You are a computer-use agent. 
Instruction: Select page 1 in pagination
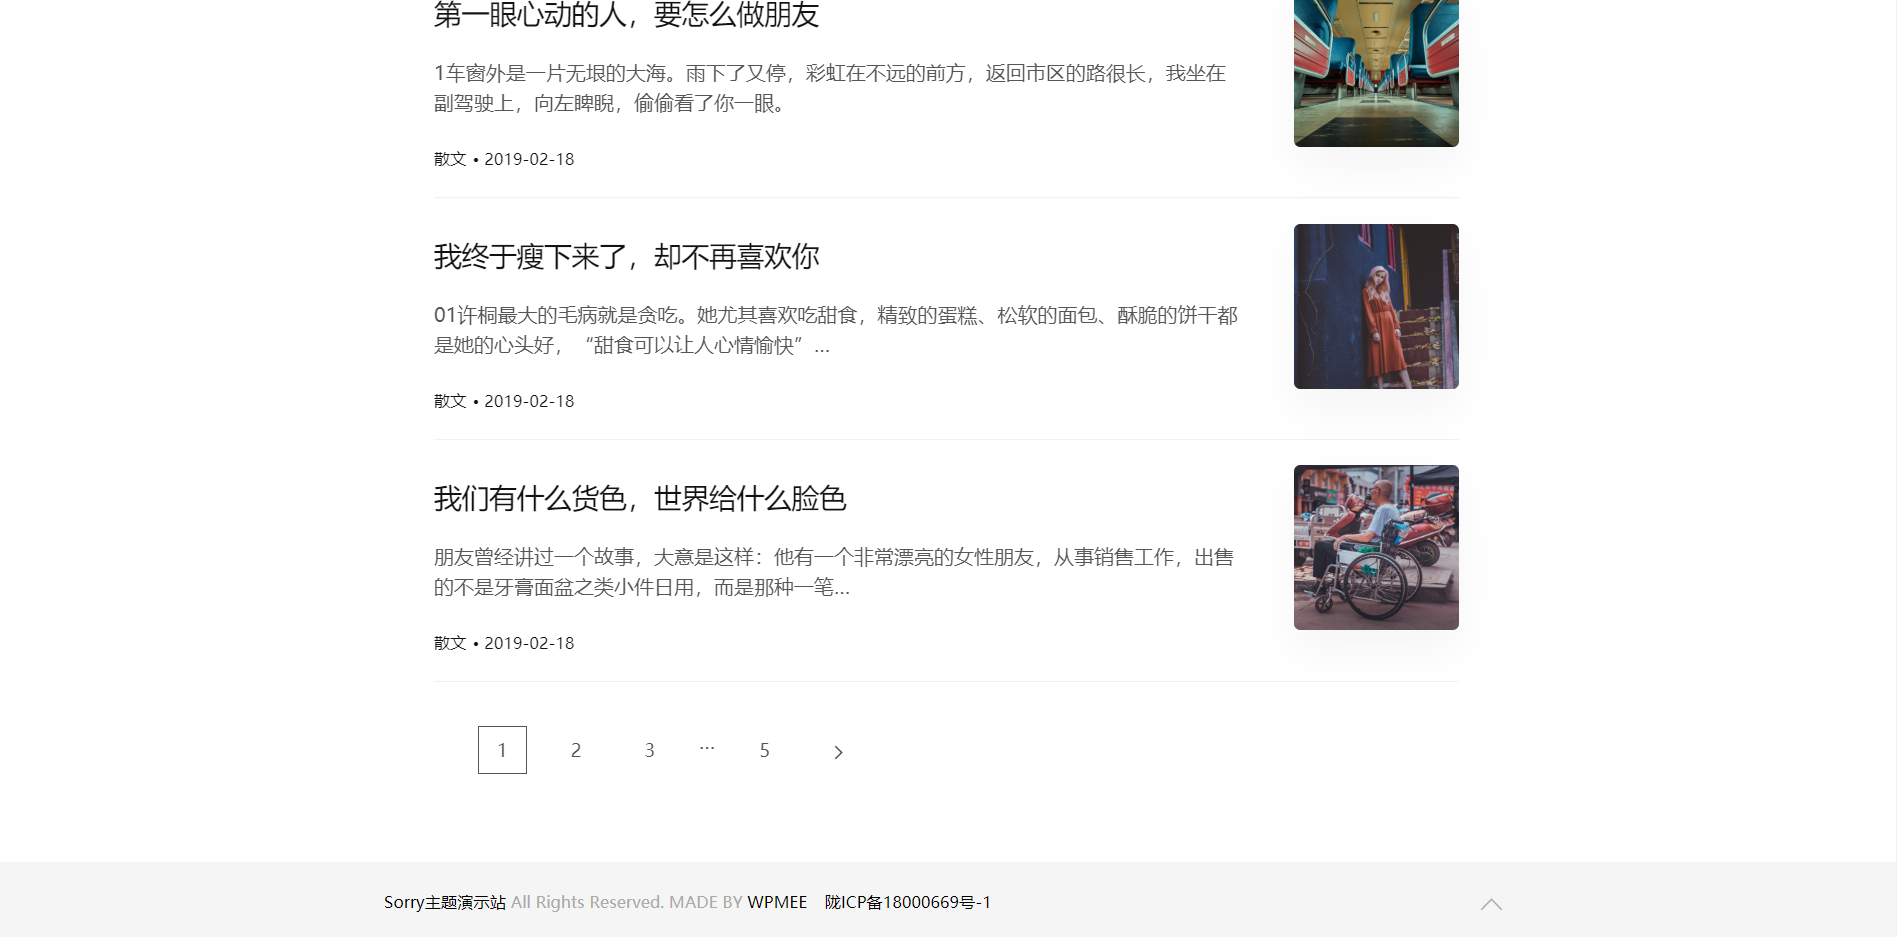[x=502, y=750]
